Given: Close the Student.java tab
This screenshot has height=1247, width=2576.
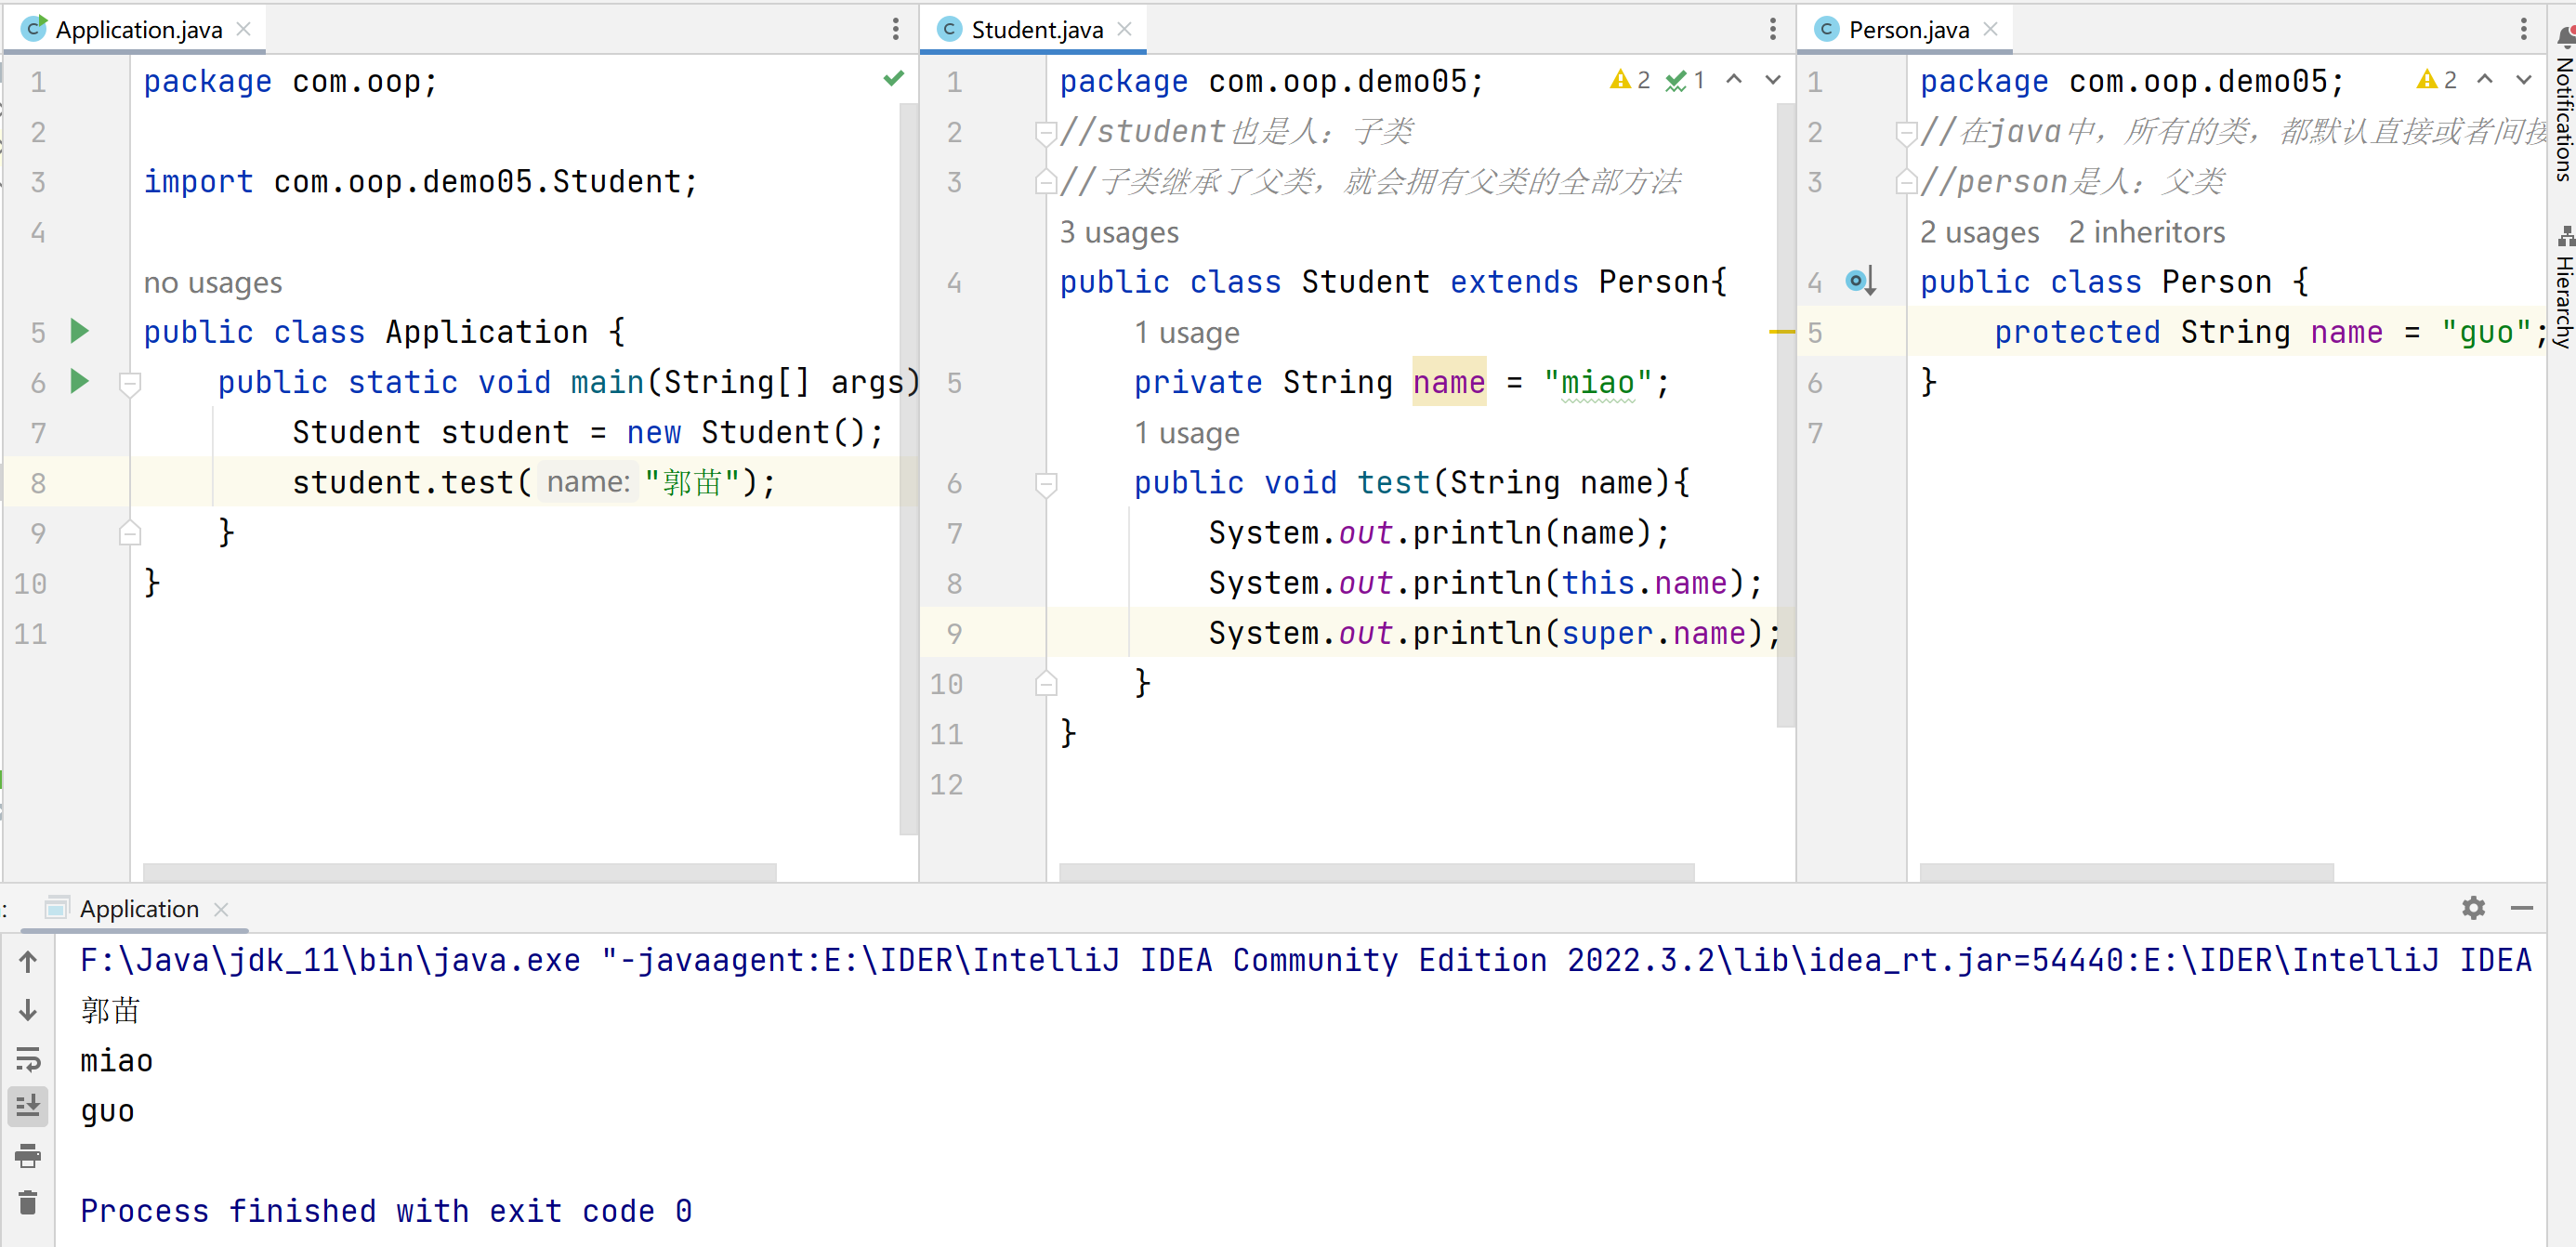Looking at the screenshot, I should pyautogui.click(x=1124, y=30).
